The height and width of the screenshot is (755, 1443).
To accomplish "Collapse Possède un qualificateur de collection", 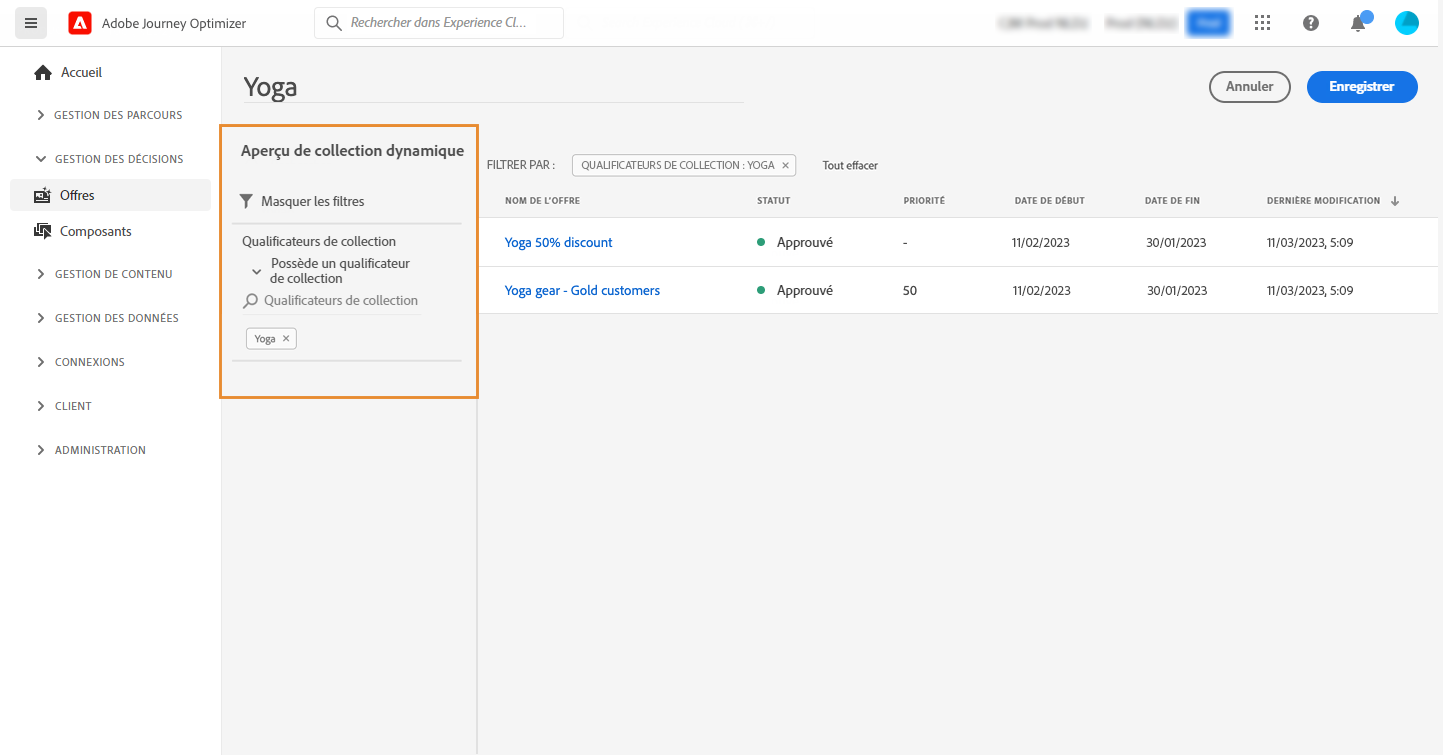I will (x=257, y=271).
